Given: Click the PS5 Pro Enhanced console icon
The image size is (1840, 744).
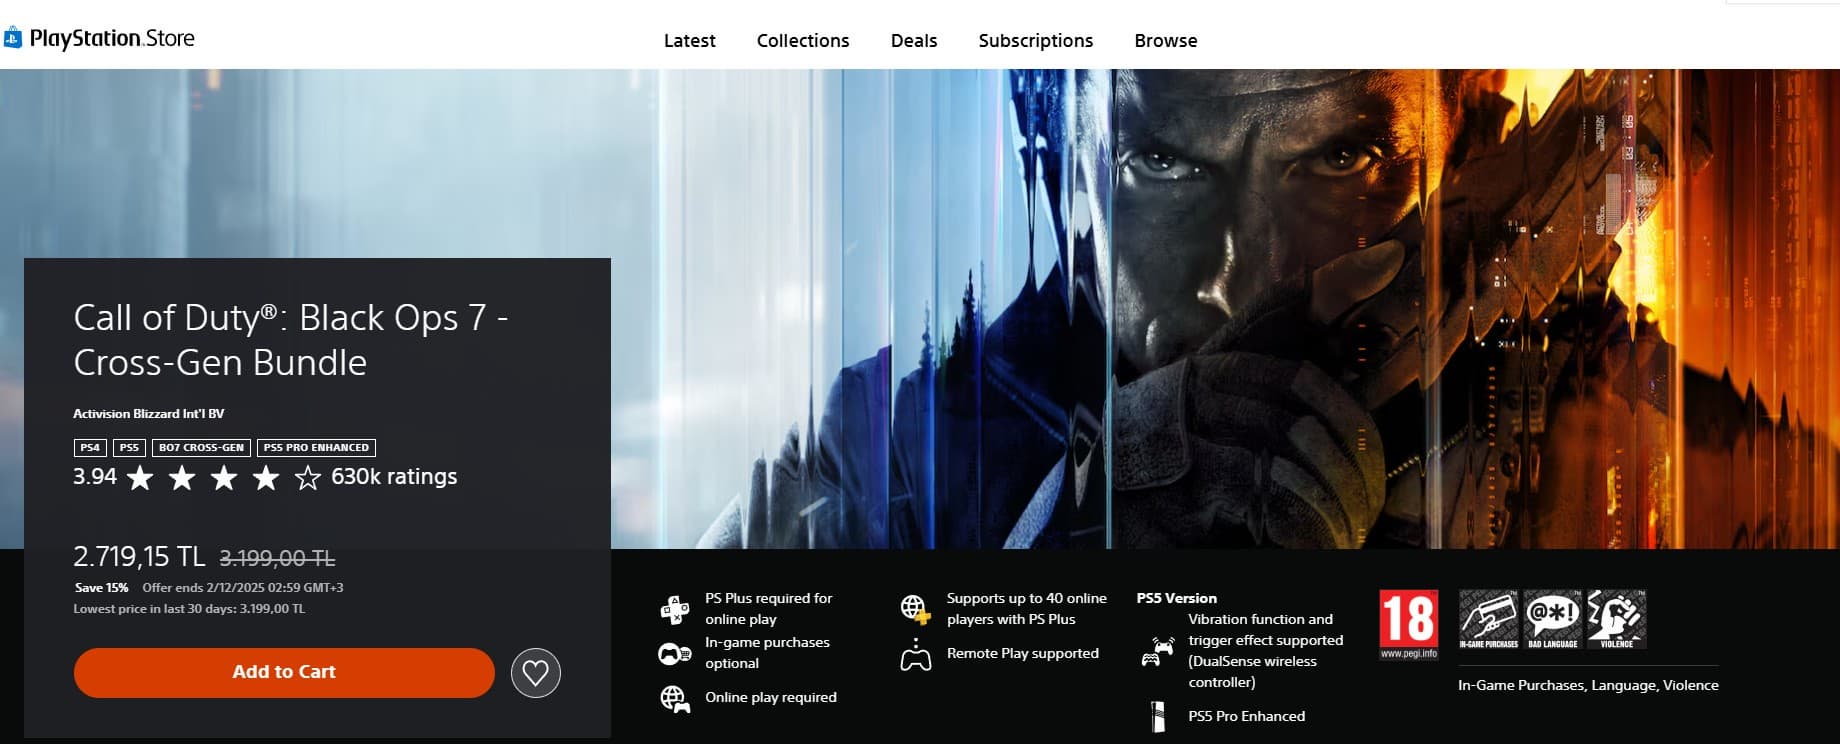Looking at the screenshot, I should click(x=1158, y=717).
